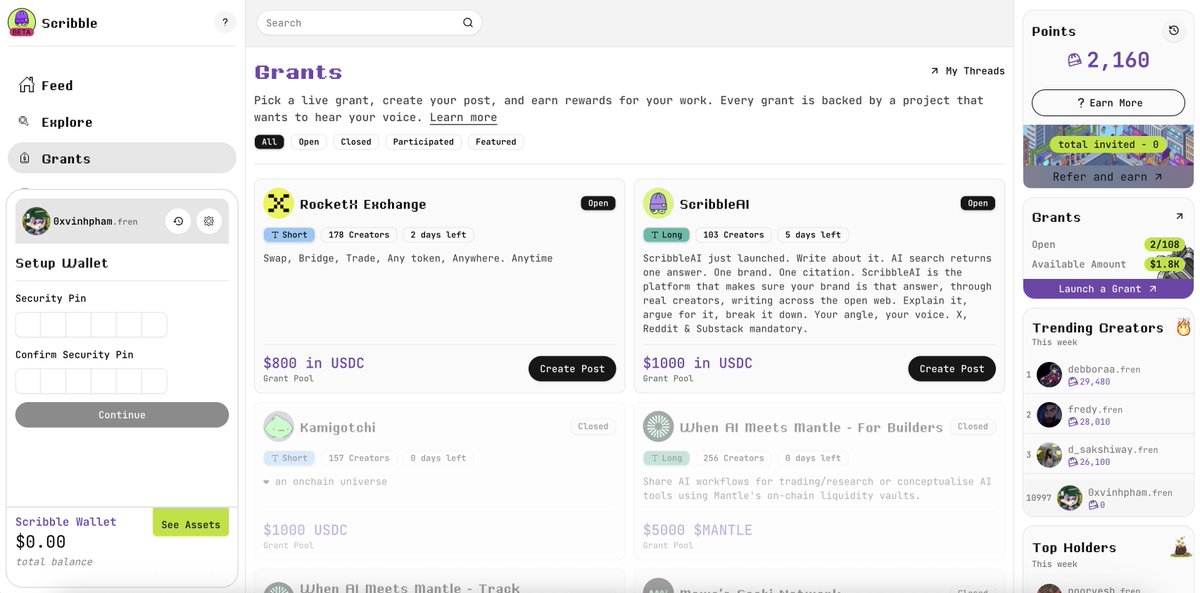
Task: Click $5000 $MANTLE pool amount
Action: pyautogui.click(x=697, y=530)
